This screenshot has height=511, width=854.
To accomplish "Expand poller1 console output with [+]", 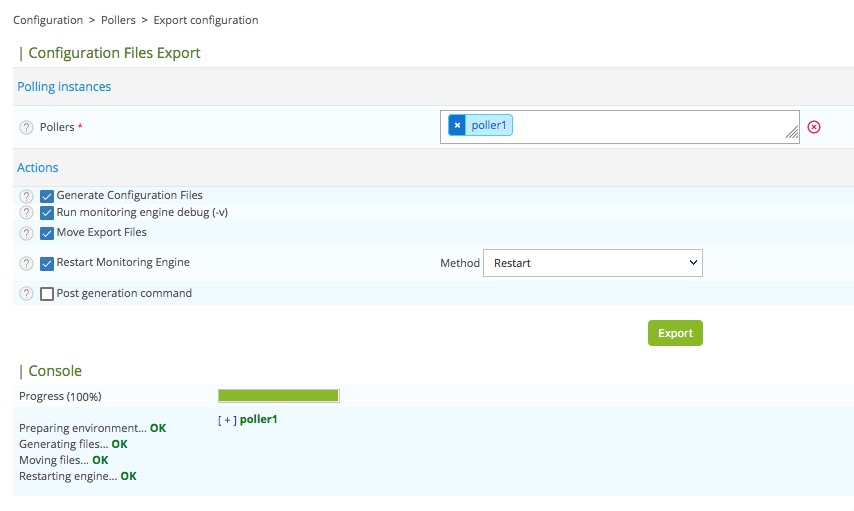I will click(x=227, y=420).
